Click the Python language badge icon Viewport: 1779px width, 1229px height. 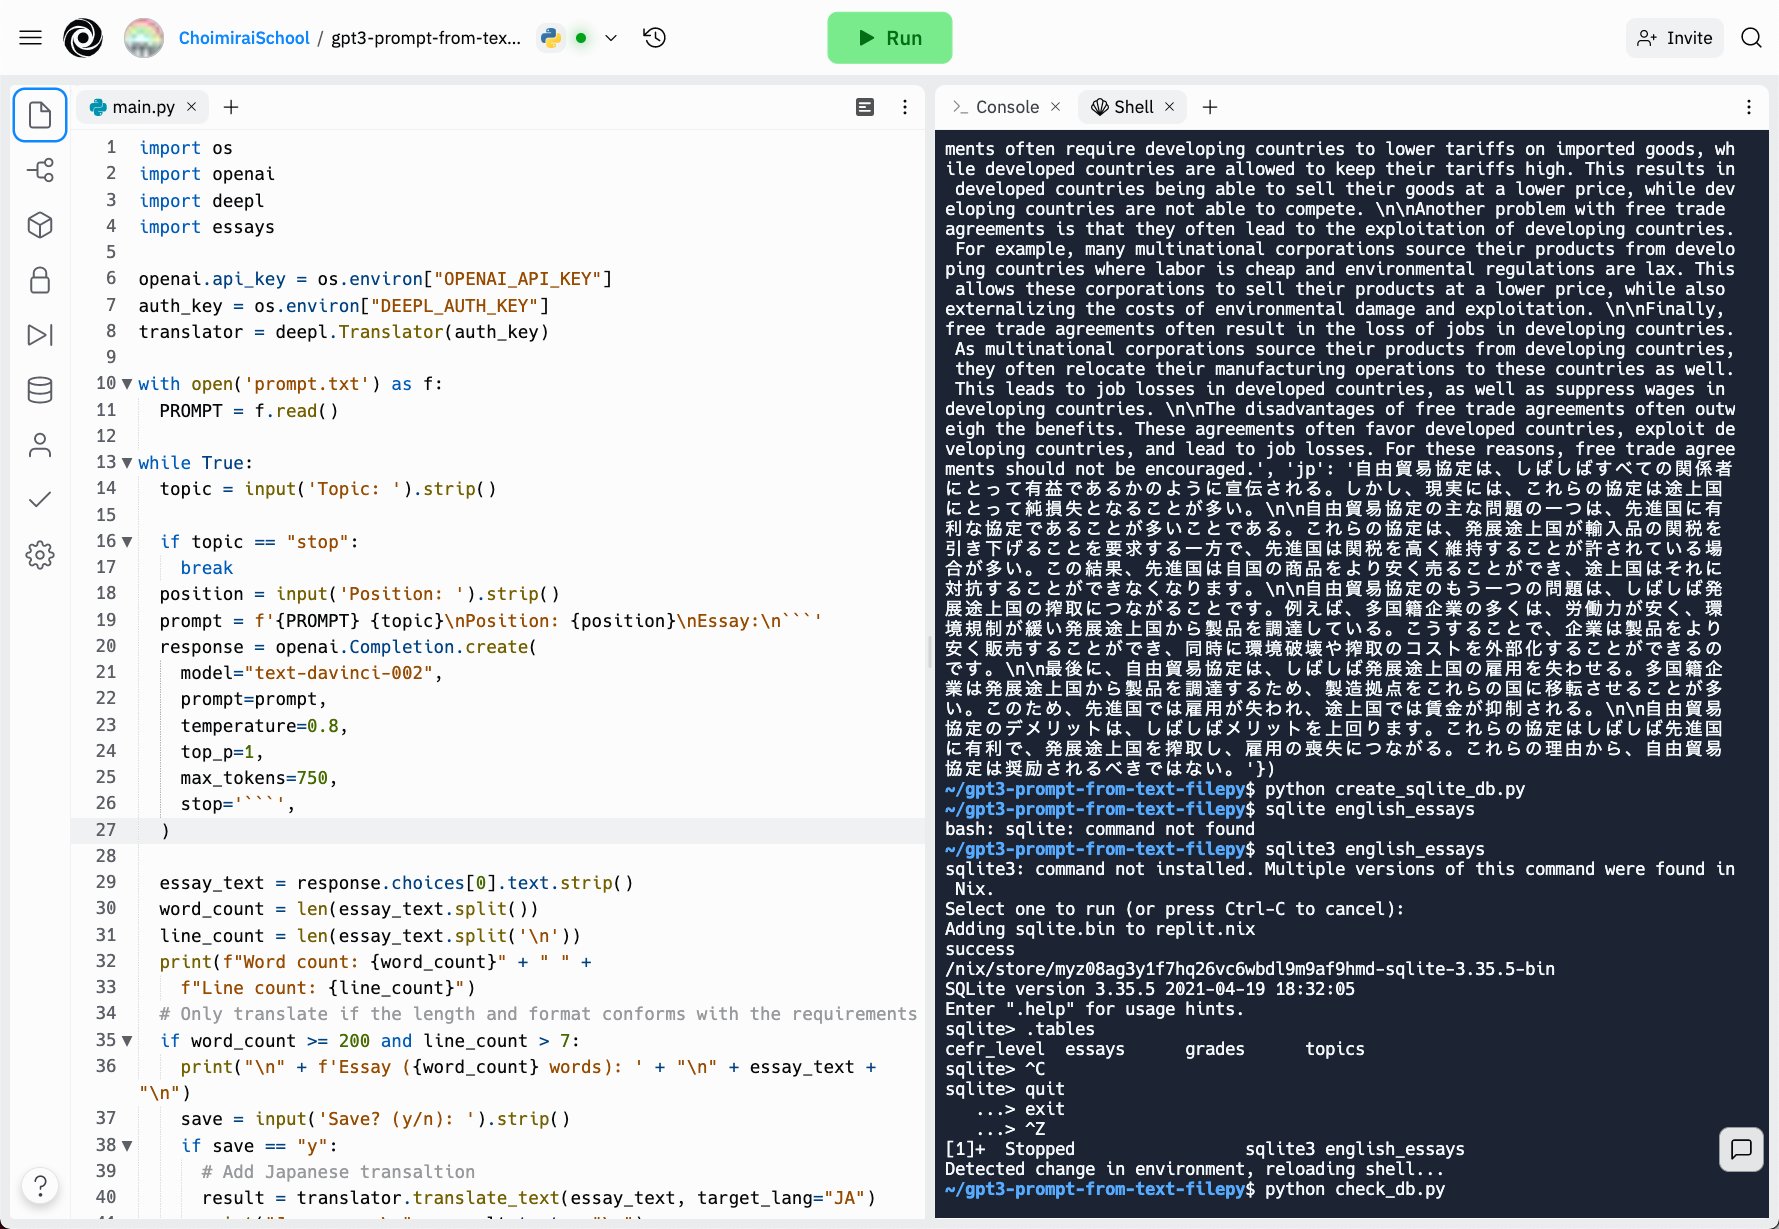[550, 38]
